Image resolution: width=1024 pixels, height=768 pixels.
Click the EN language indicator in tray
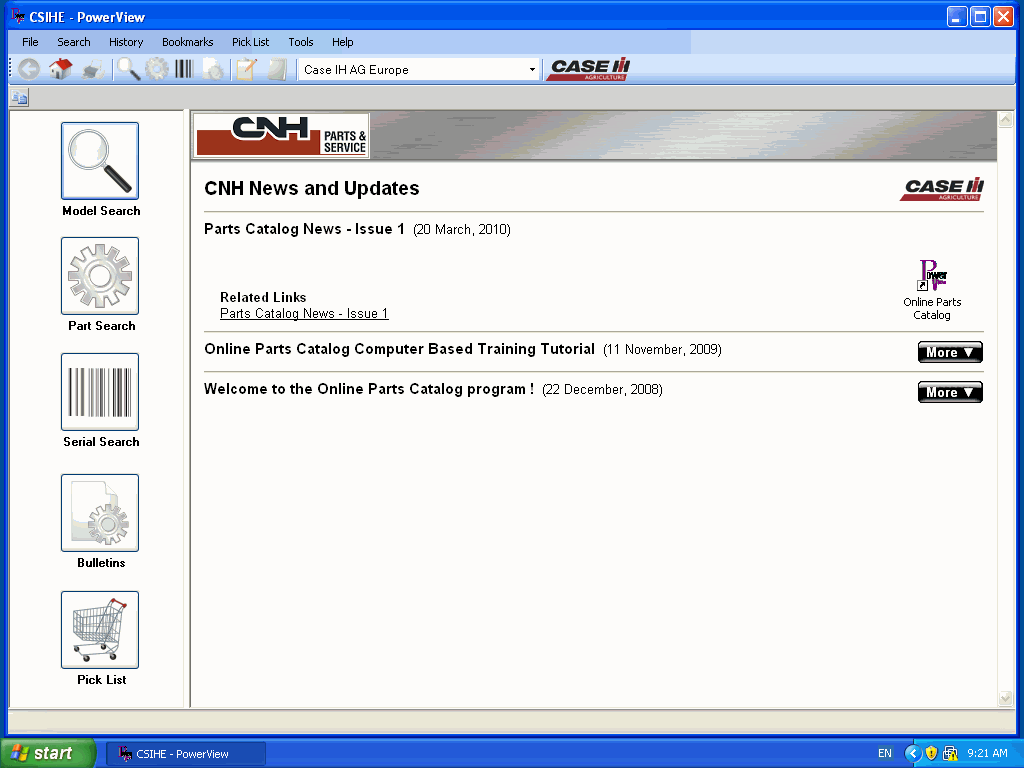pyautogui.click(x=885, y=753)
